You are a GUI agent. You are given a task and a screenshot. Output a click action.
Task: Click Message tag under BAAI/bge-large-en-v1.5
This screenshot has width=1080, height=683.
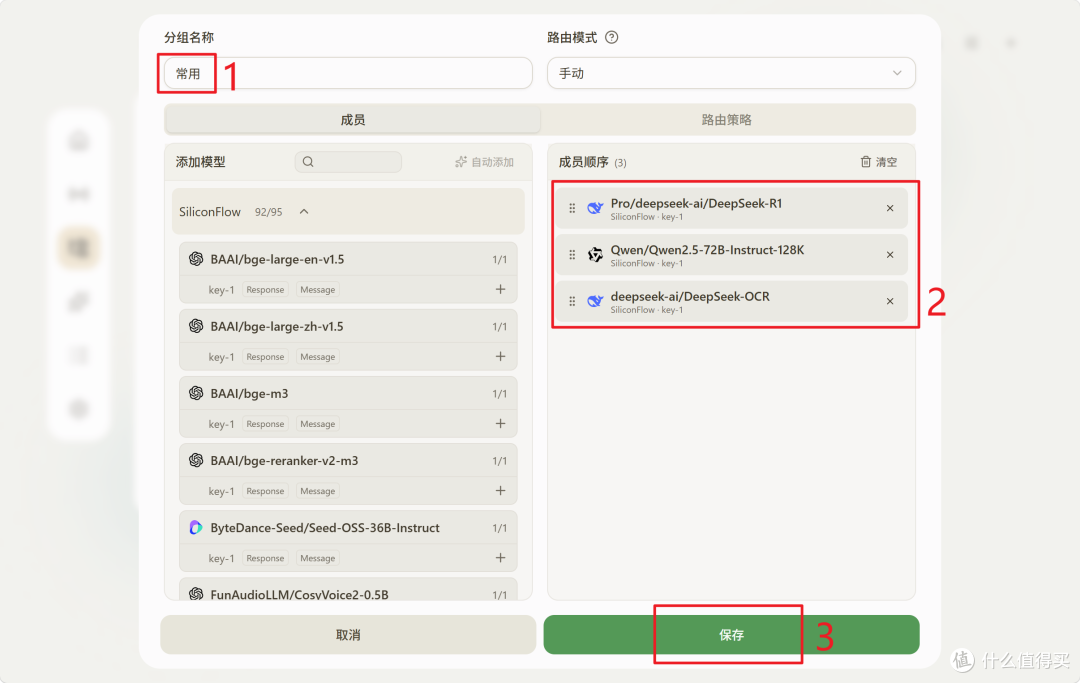[x=318, y=290]
